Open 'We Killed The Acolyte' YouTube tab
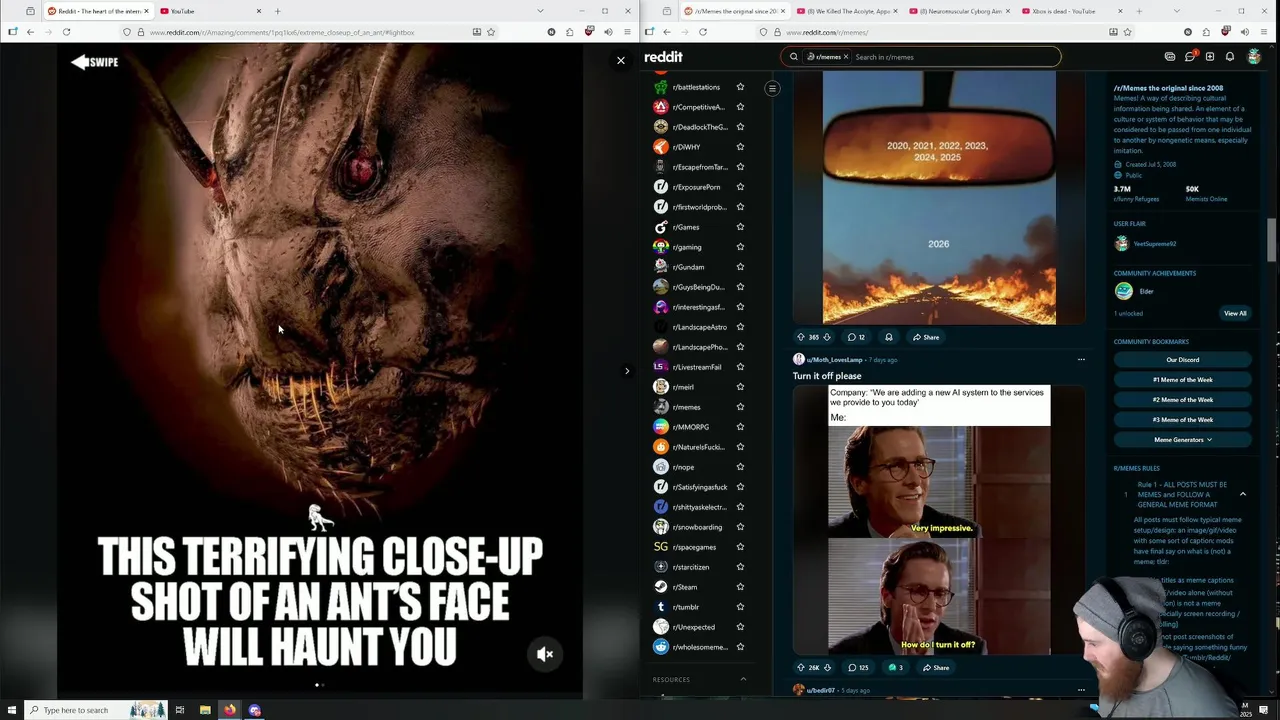This screenshot has width=1280, height=720. (848, 11)
